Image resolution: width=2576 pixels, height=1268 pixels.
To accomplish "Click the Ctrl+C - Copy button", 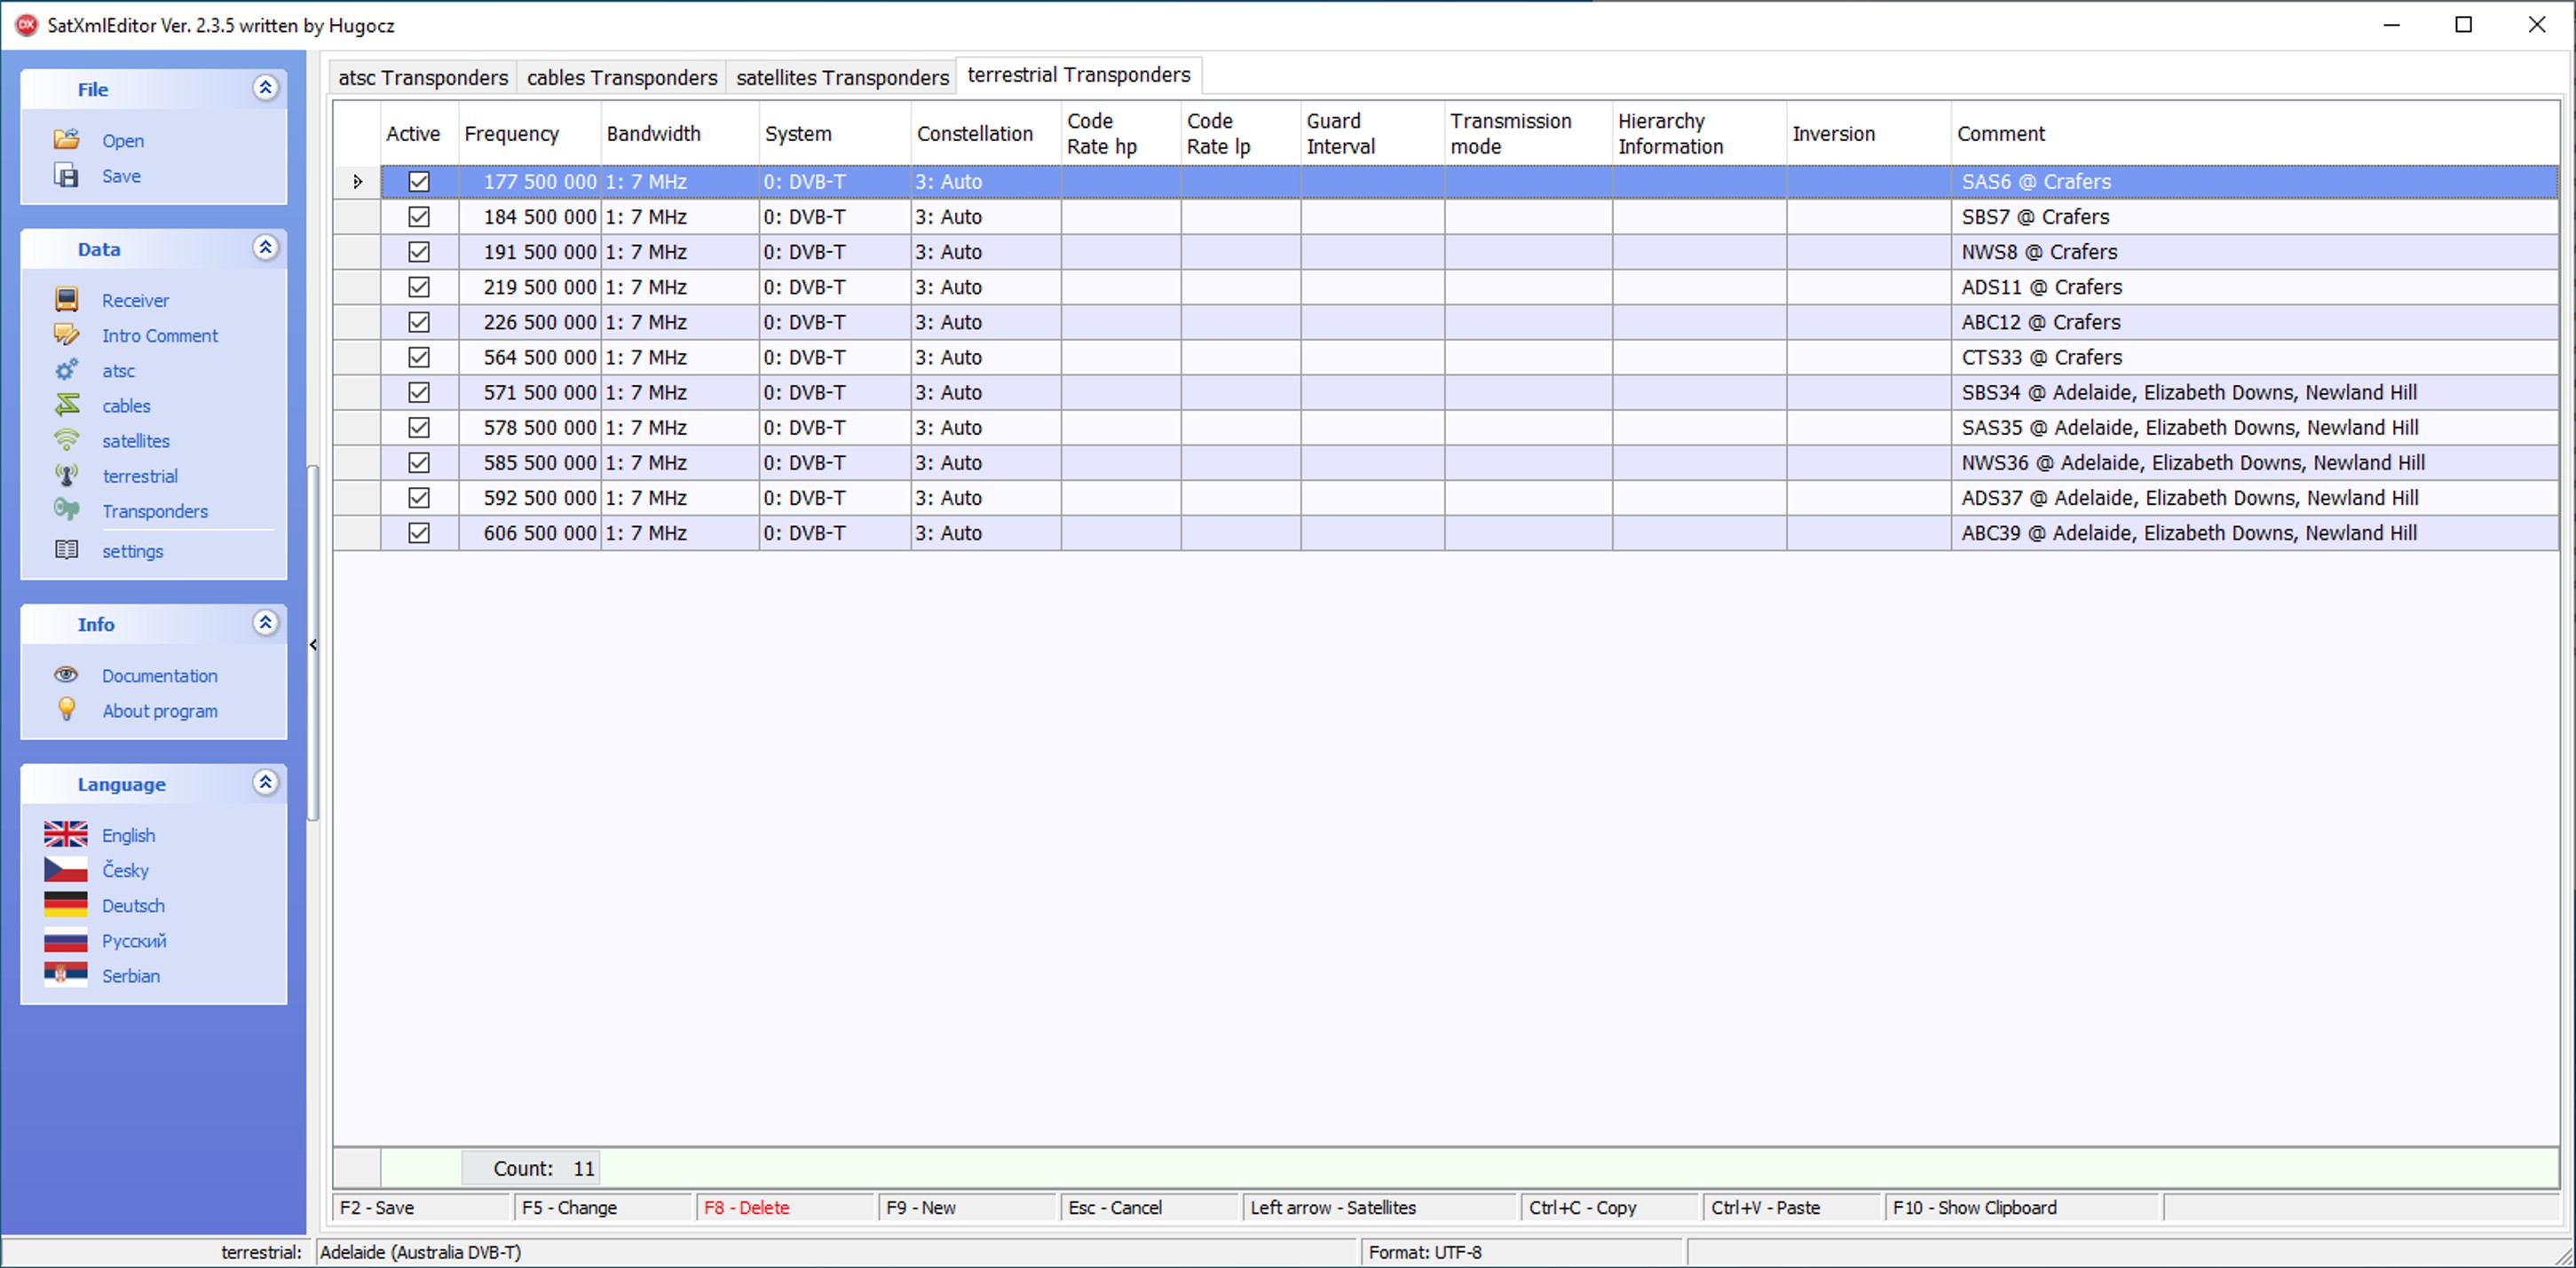I will [x=1610, y=1207].
